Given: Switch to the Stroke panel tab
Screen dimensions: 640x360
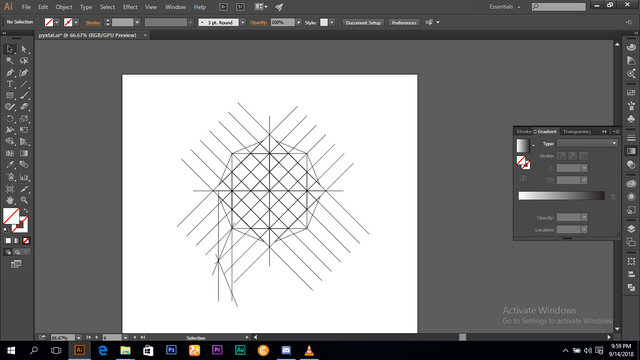Looking at the screenshot, I should [524, 131].
